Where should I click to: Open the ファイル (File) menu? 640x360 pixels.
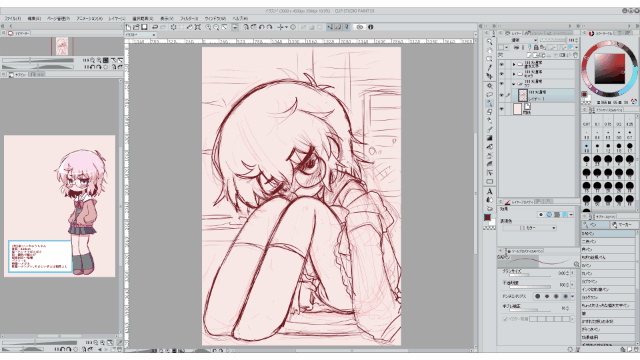point(13,18)
